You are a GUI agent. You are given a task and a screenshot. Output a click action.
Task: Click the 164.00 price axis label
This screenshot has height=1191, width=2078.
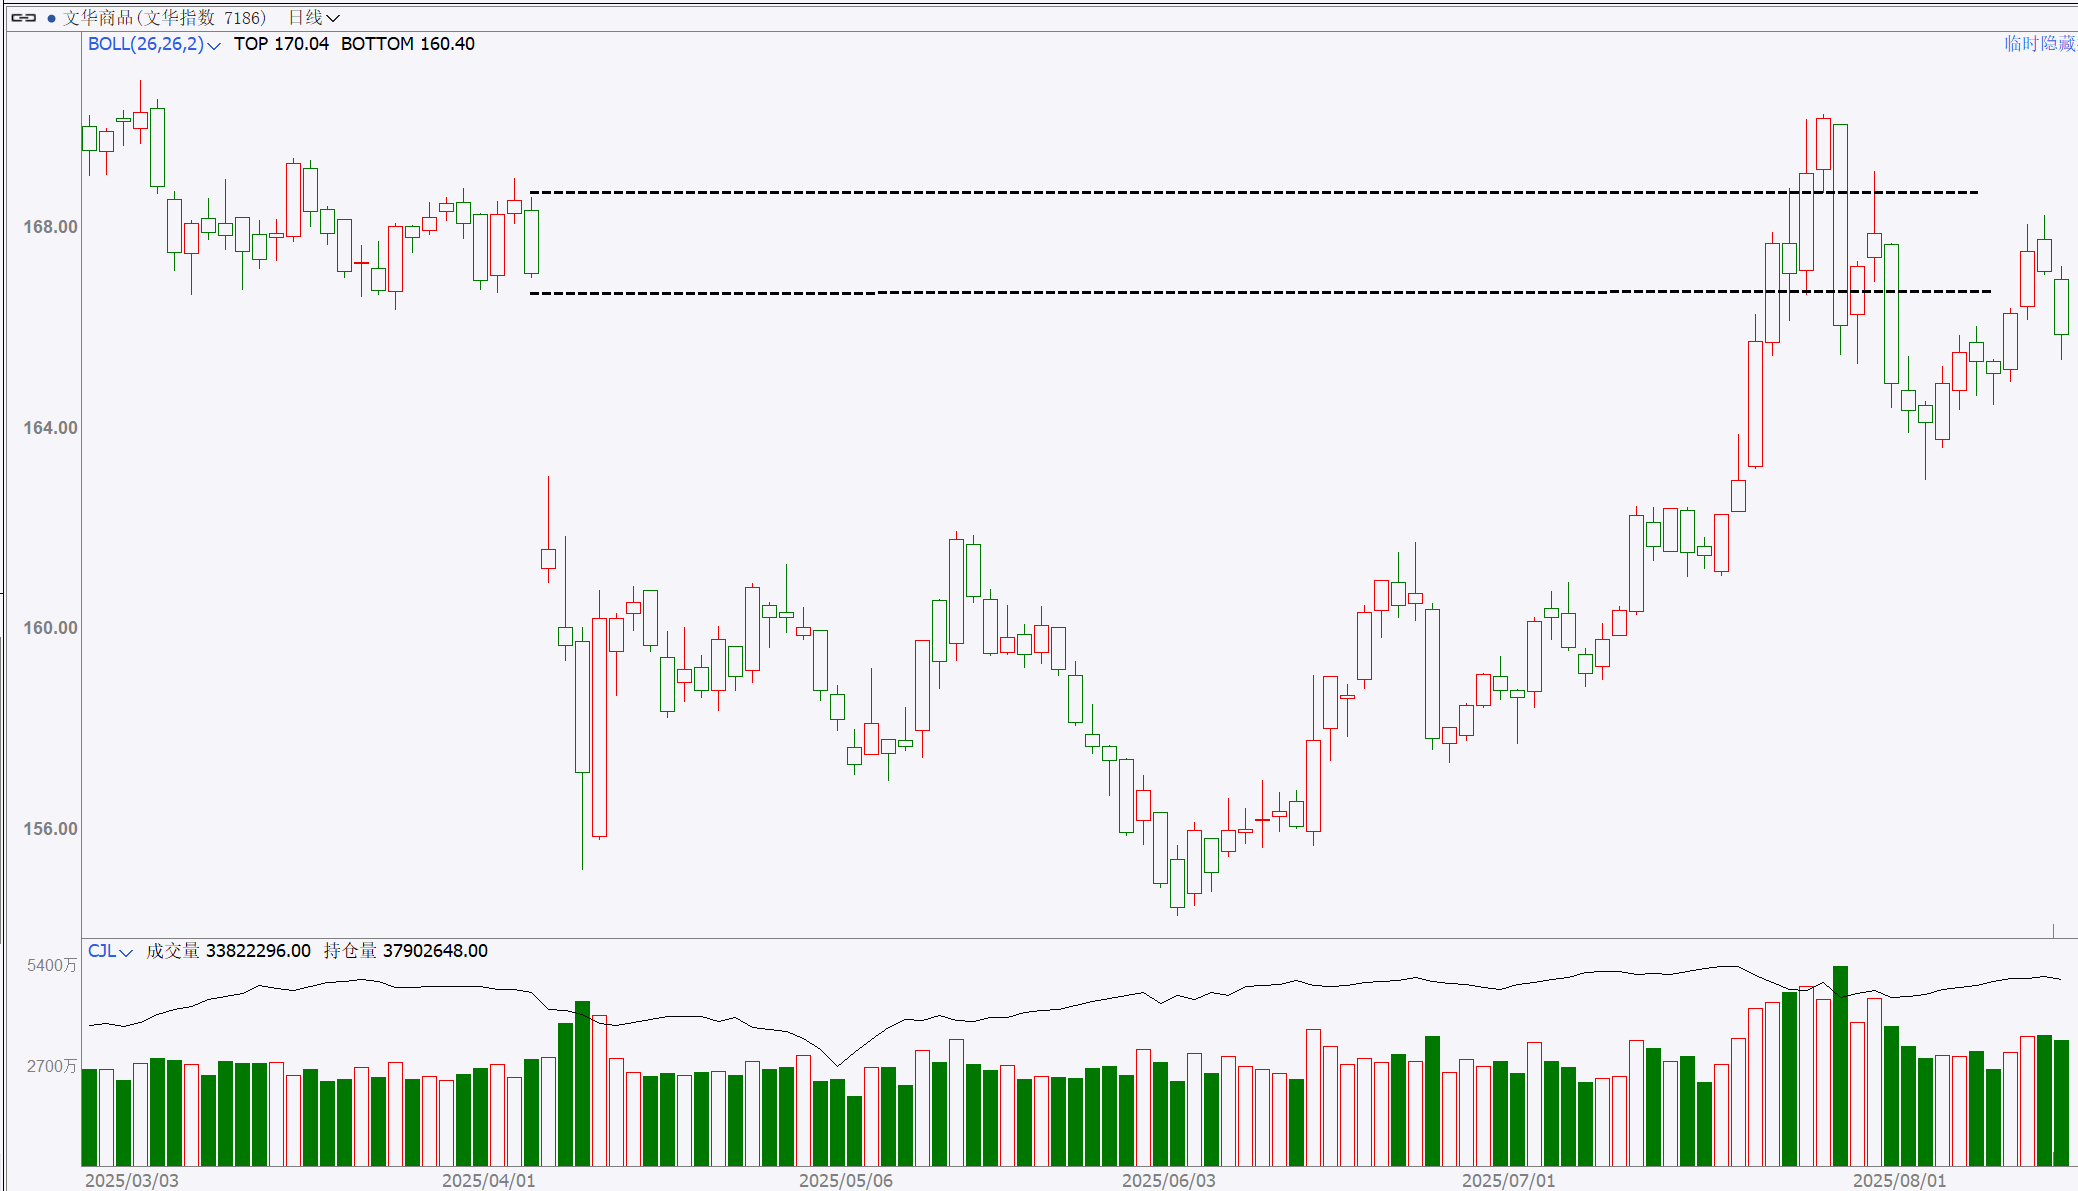pos(50,428)
